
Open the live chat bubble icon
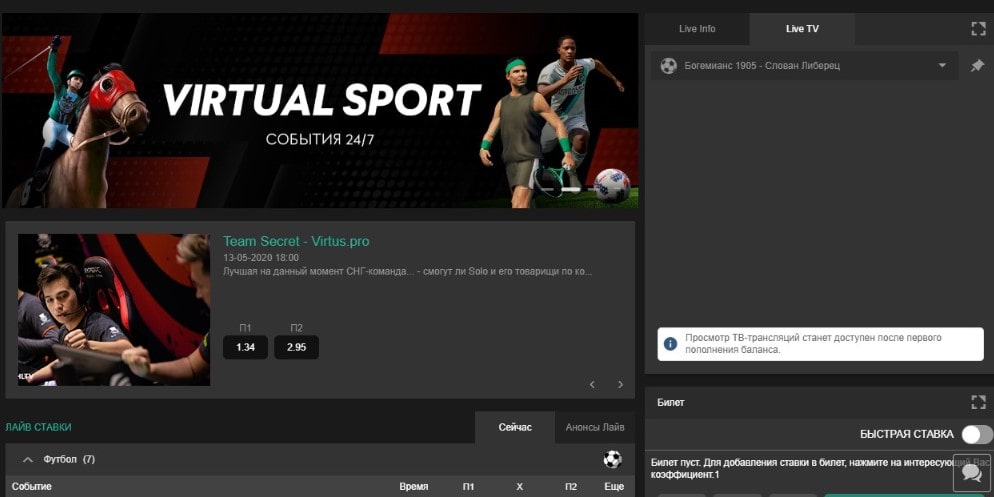pos(971,473)
